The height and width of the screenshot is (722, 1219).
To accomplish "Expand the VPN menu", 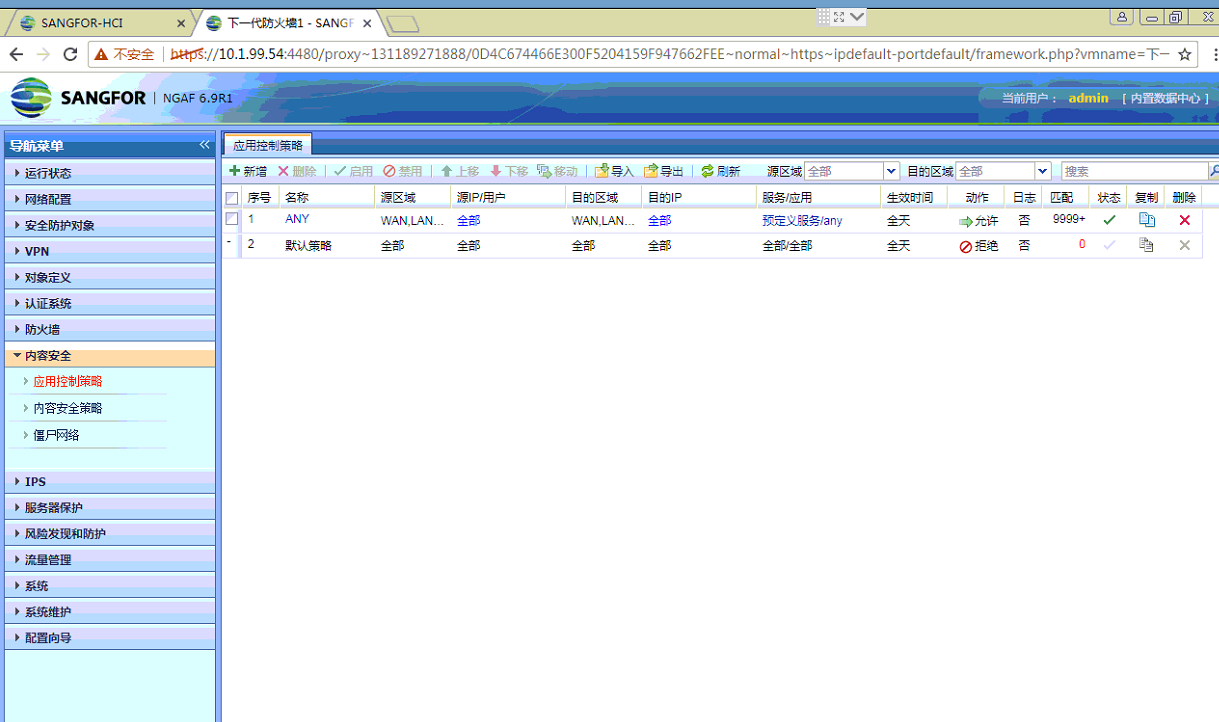I will pyautogui.click(x=110, y=250).
